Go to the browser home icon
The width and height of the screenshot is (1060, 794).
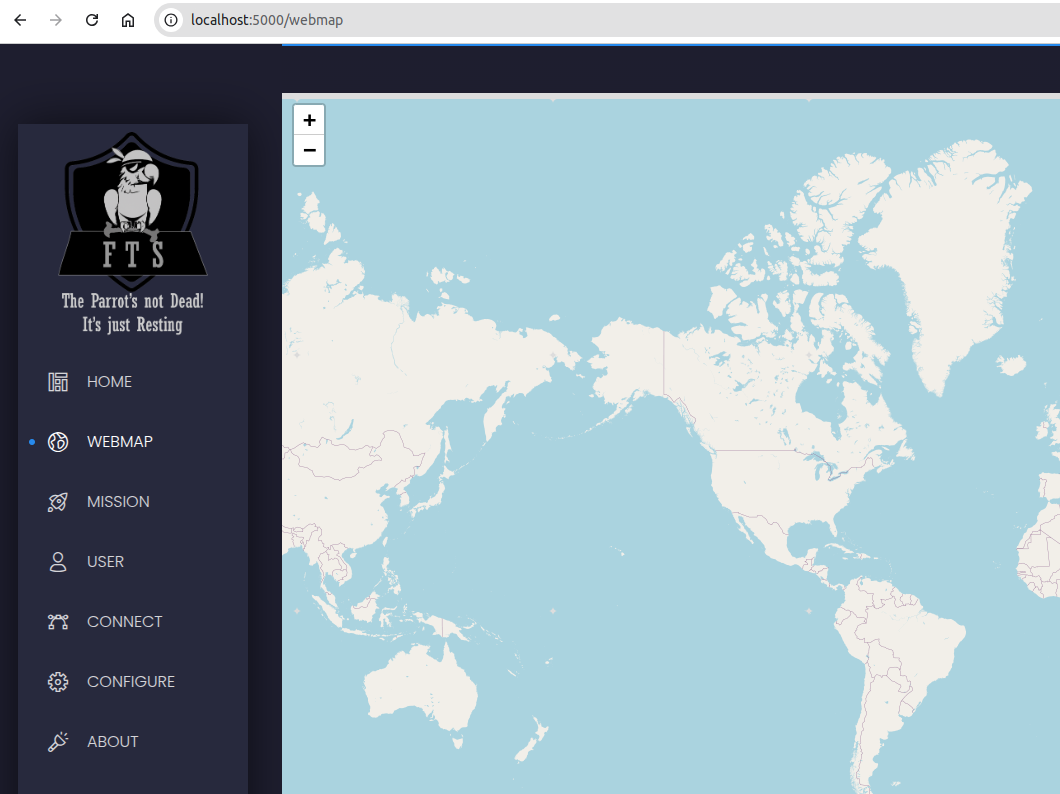[x=128, y=20]
